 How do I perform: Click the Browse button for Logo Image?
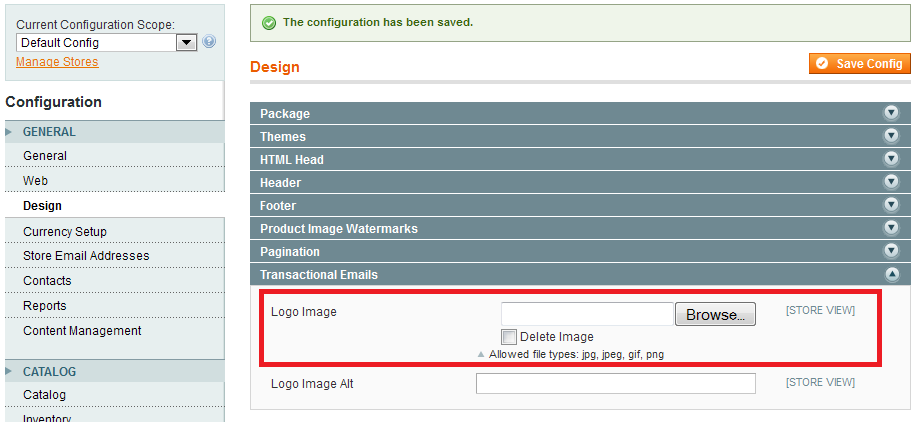click(x=715, y=314)
